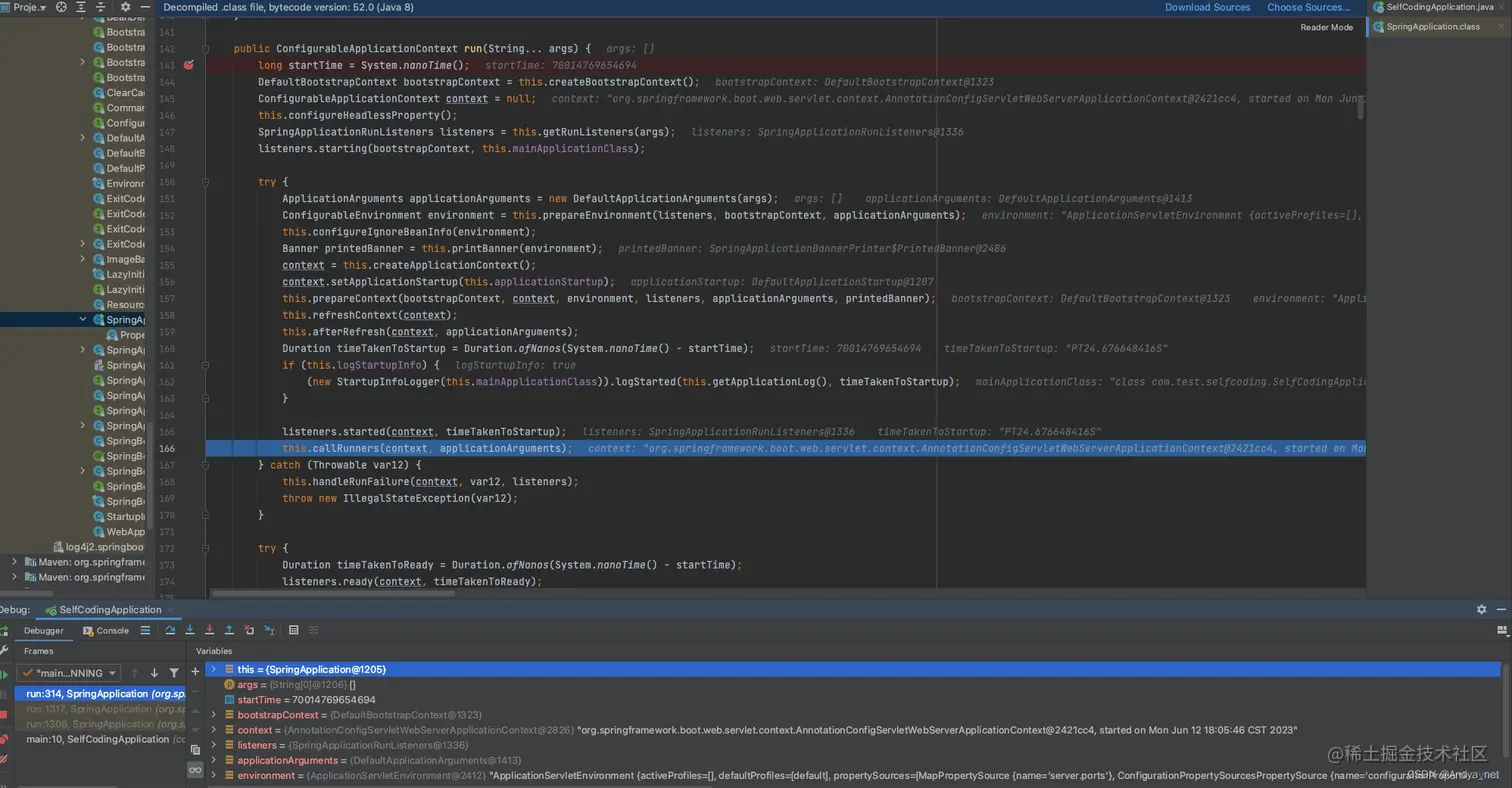Select the startTime variable row
1512x788 pixels.
tap(853, 700)
